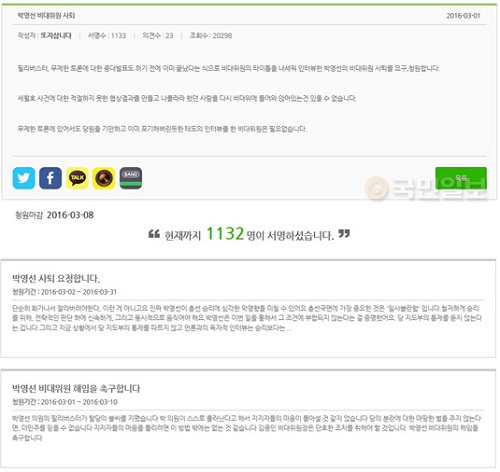Click the 국민일보 watermark logo
500x472 pixels.
coord(426,188)
